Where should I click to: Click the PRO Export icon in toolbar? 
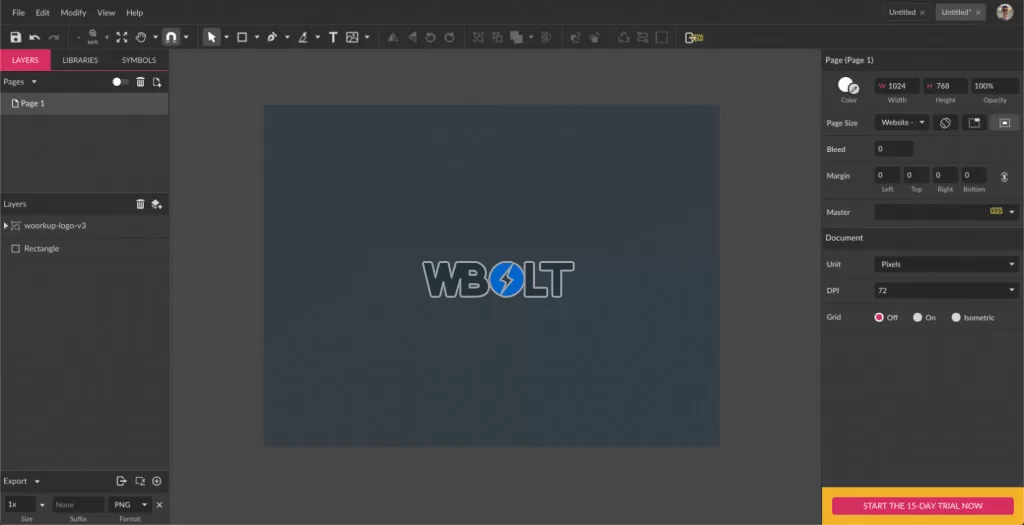694,37
